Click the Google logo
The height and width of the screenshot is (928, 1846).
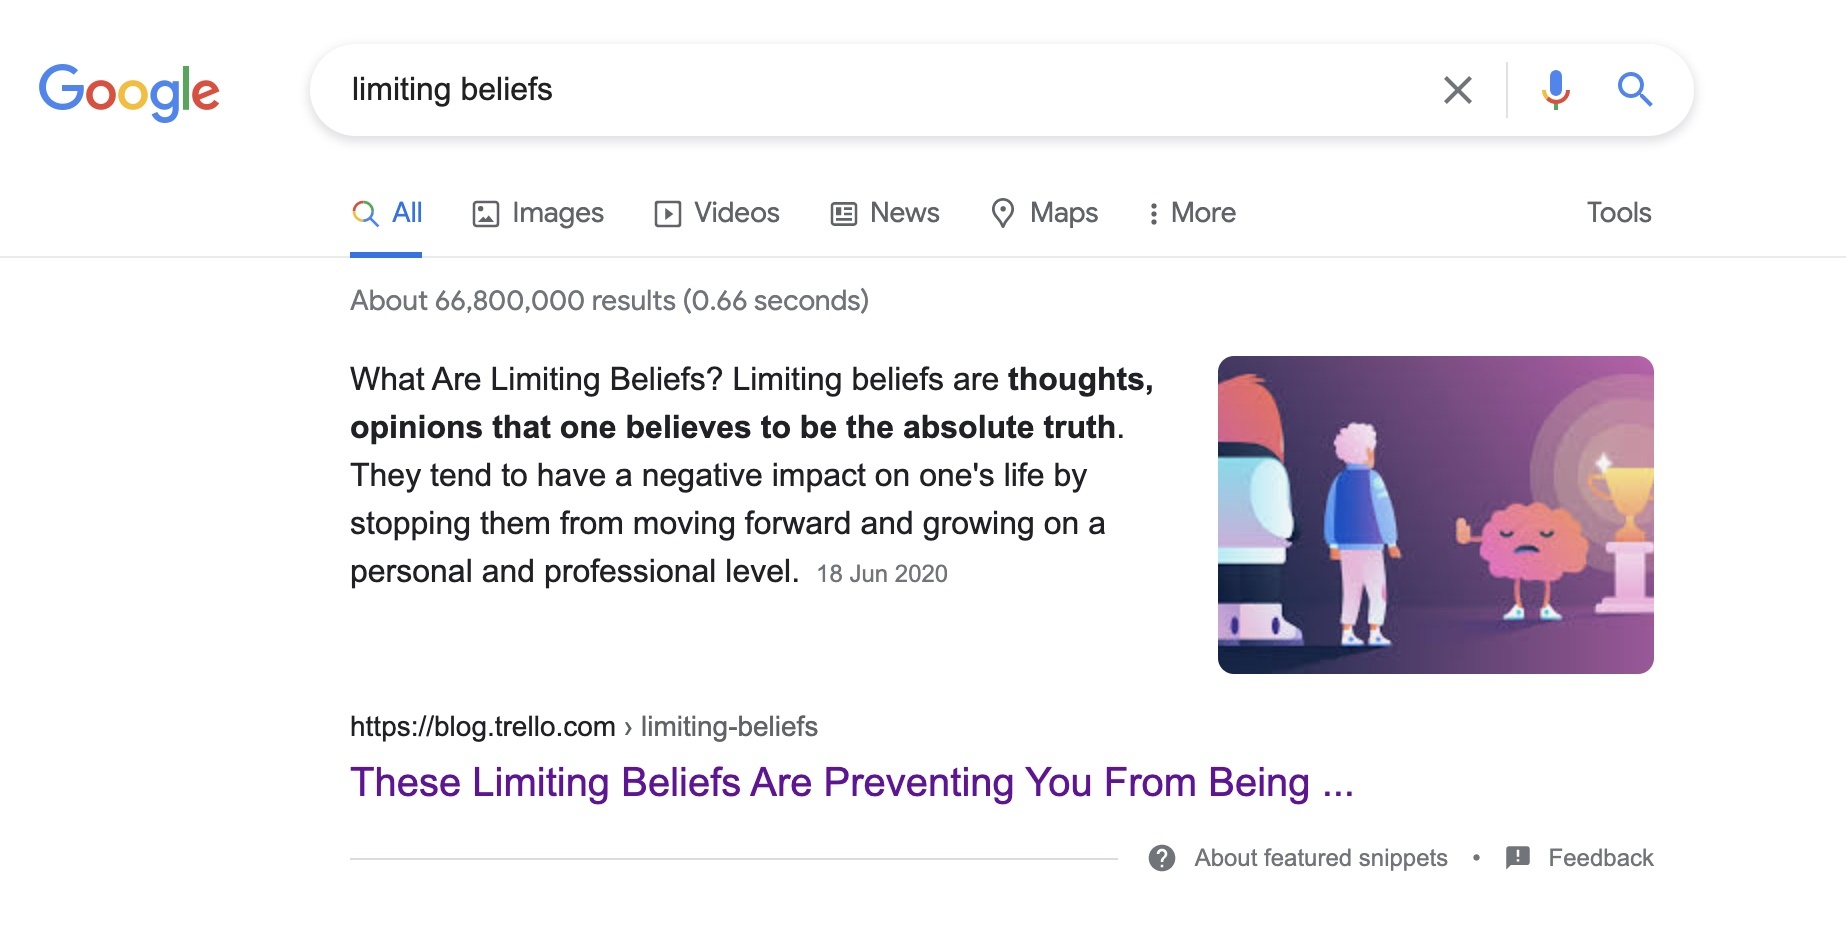pyautogui.click(x=129, y=92)
